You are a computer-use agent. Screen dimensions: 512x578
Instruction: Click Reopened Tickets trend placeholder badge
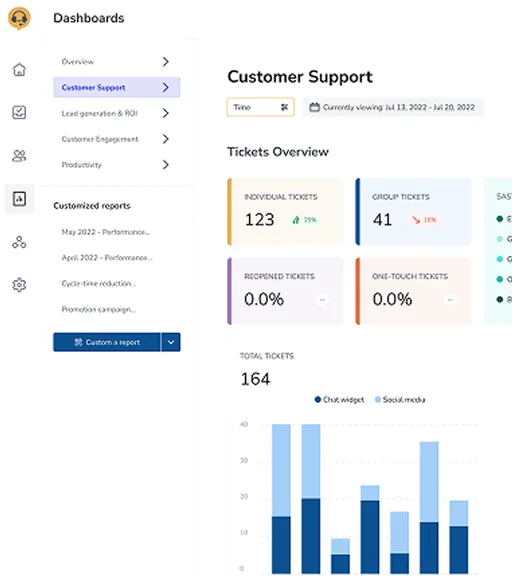[x=322, y=300]
